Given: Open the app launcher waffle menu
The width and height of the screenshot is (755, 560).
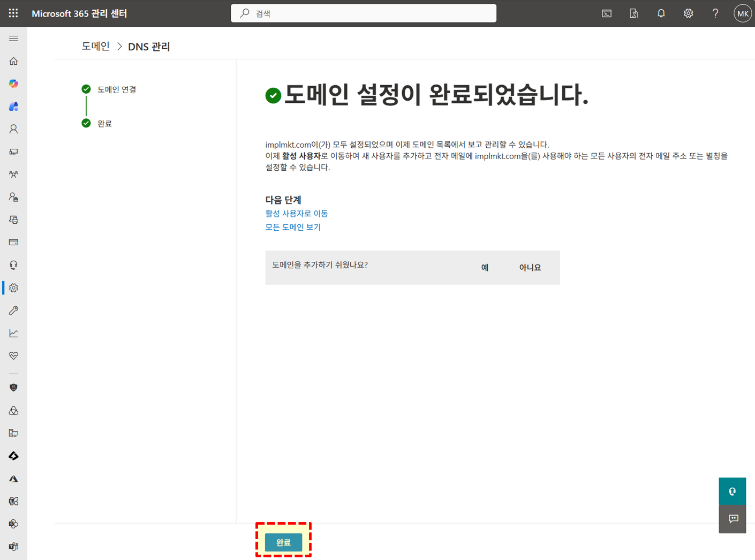Looking at the screenshot, I should [x=14, y=13].
